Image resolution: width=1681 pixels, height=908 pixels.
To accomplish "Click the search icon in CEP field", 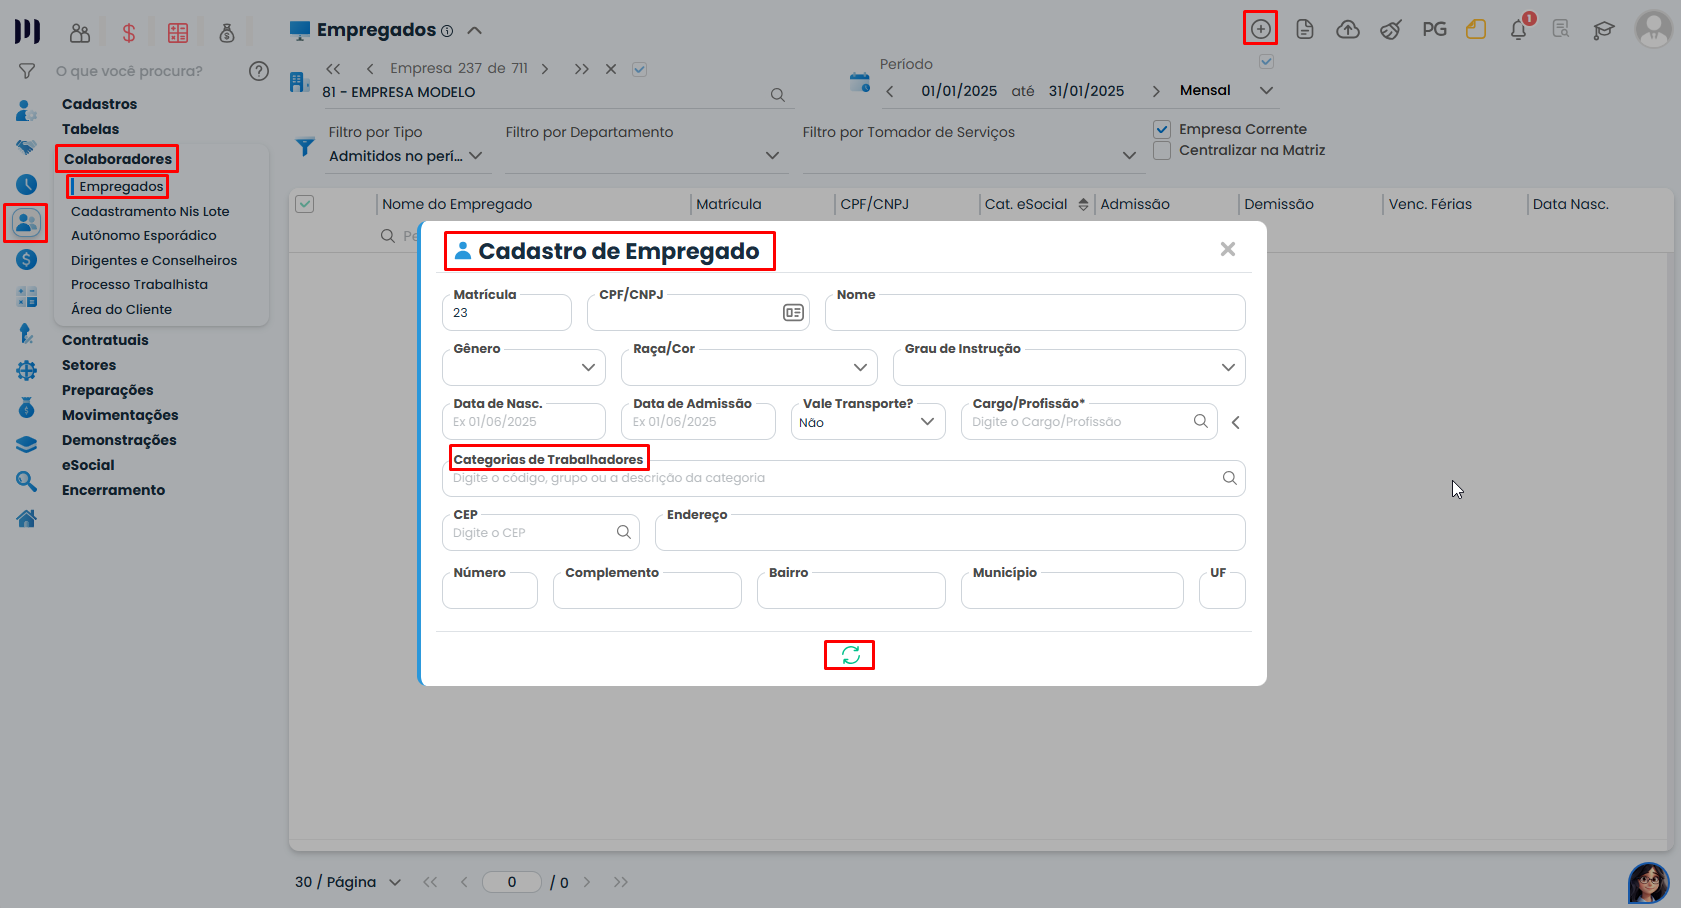I will (623, 532).
